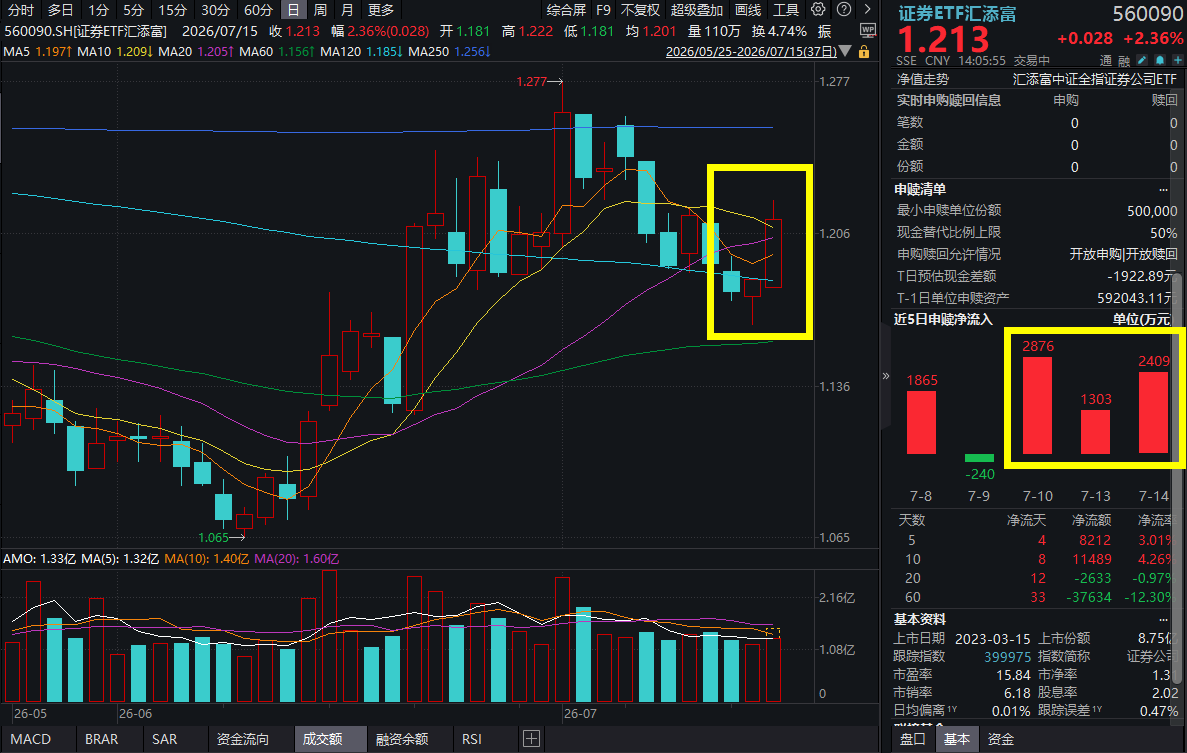The width and height of the screenshot is (1187, 753).
Task: Toggle 不复权 adjustment mode
Action: 640,10
